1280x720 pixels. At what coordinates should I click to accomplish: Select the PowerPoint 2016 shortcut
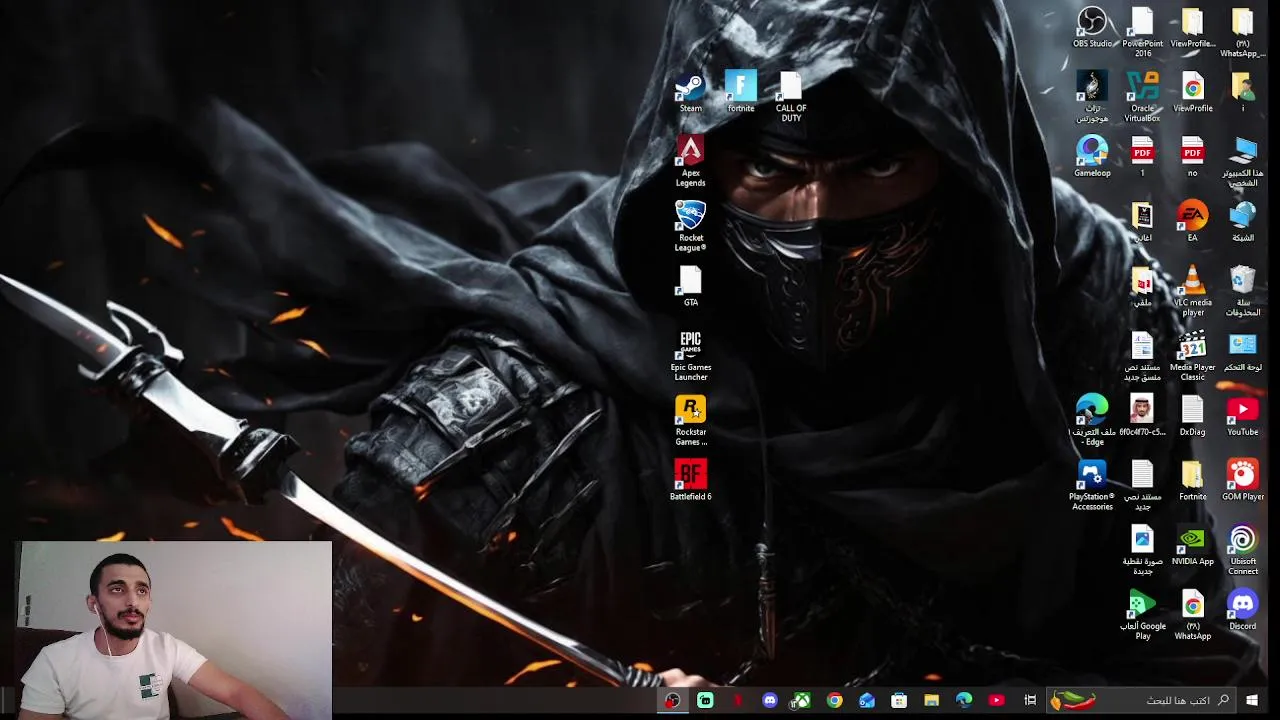coord(1142,33)
